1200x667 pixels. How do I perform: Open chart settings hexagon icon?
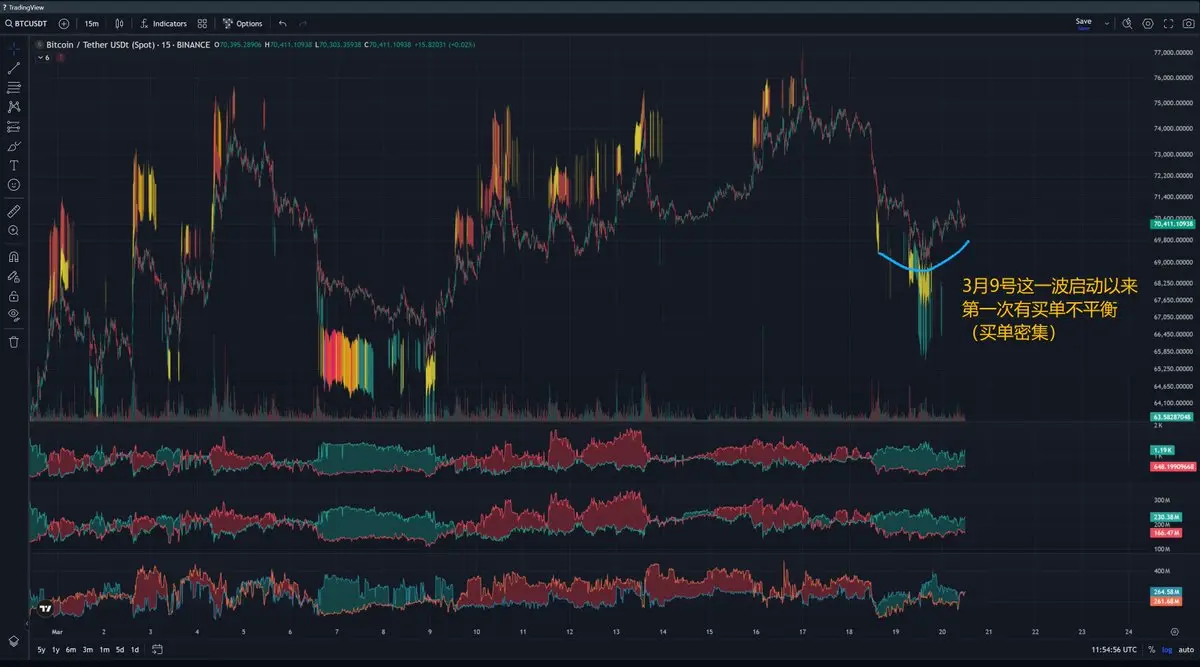1148,23
